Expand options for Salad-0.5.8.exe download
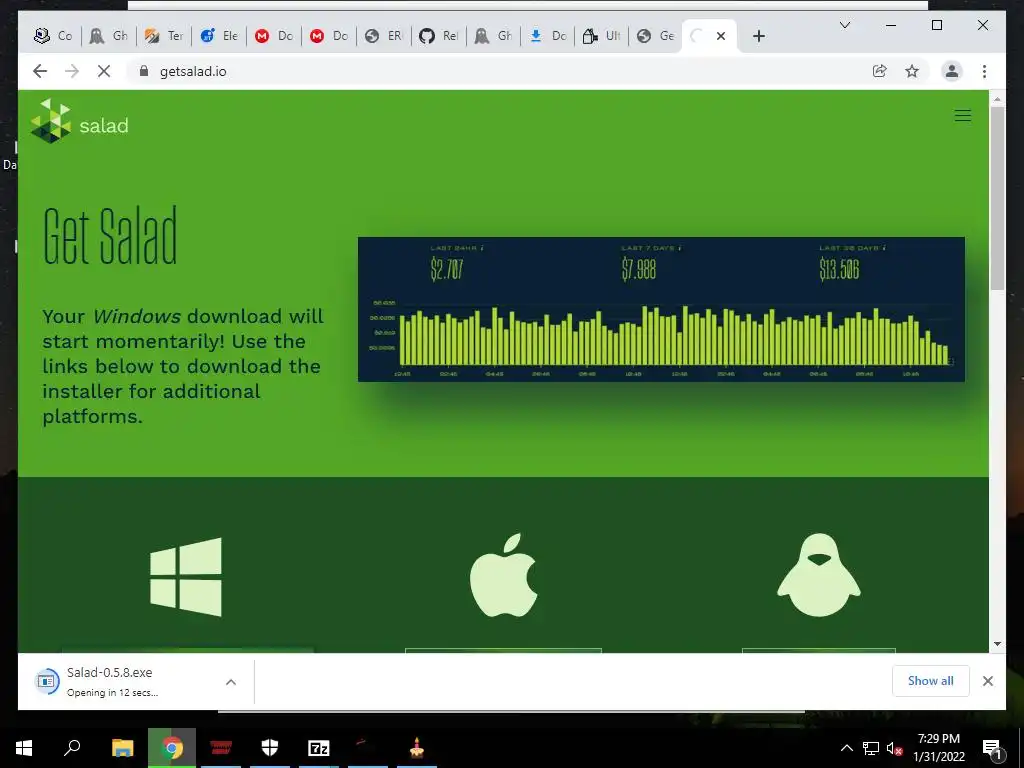Image resolution: width=1024 pixels, height=768 pixels. (231, 682)
